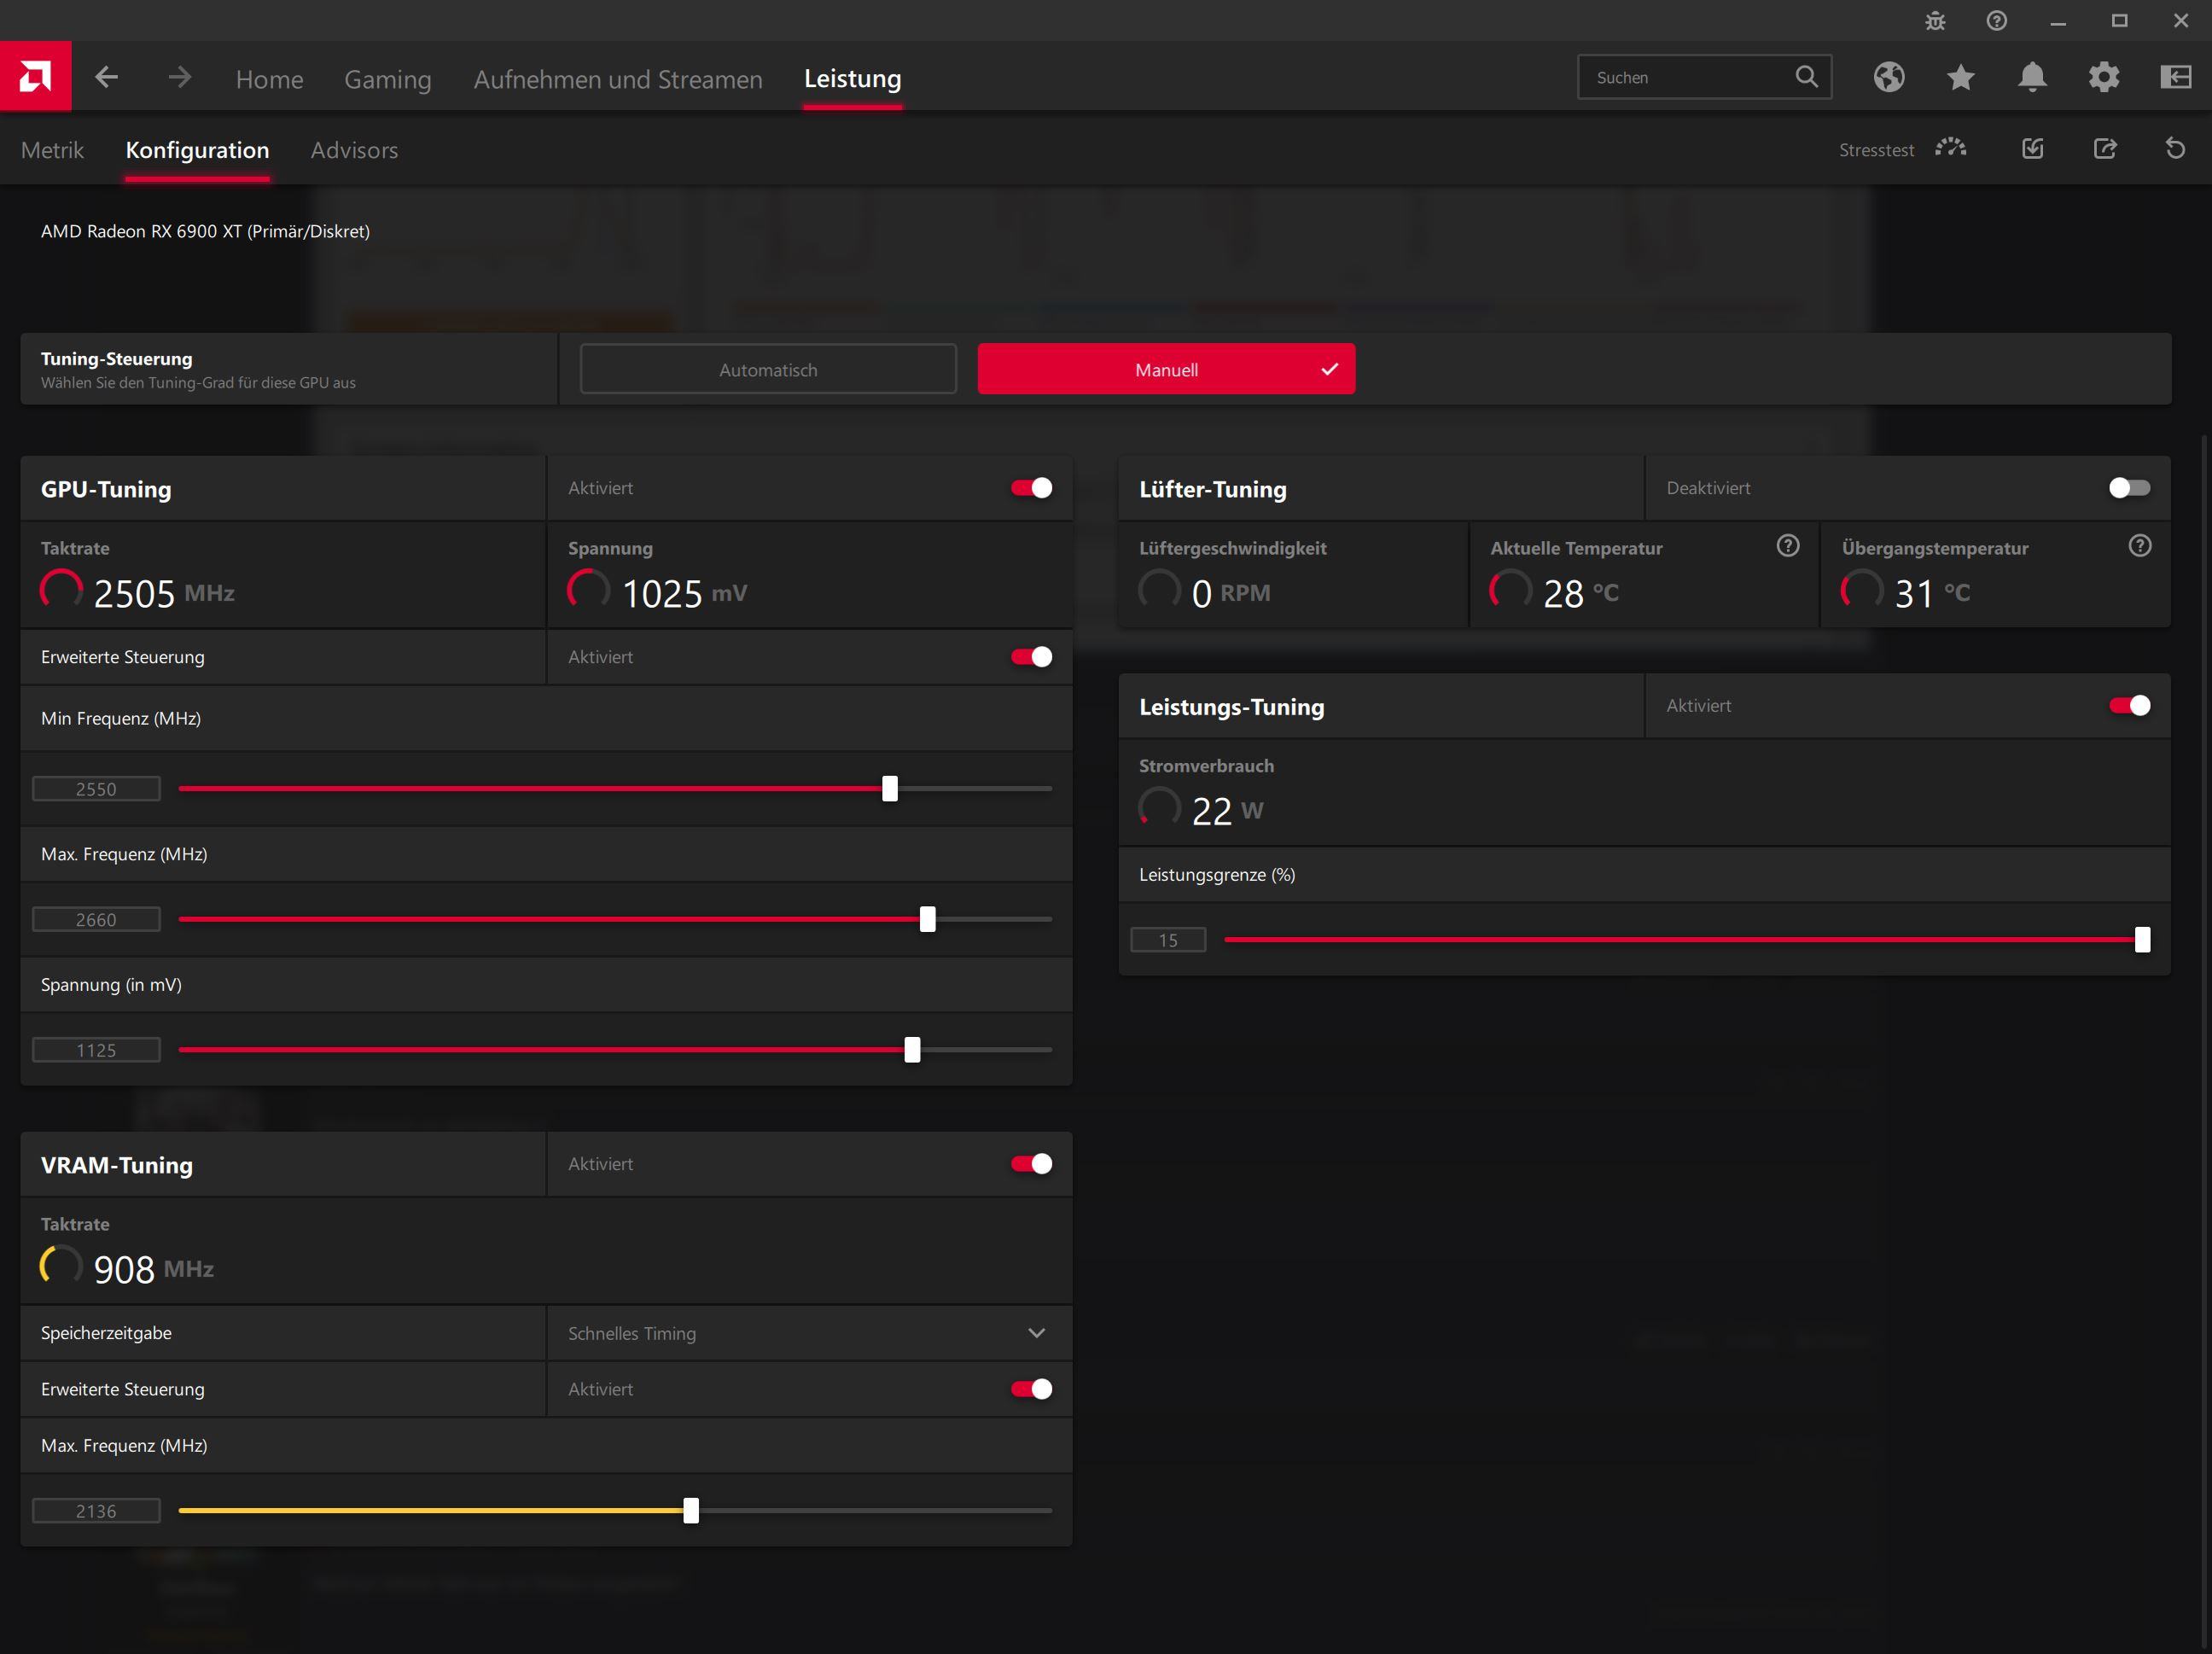Click Leistungsgrenze value box 15
This screenshot has width=2212, height=1654.
pyautogui.click(x=1168, y=940)
